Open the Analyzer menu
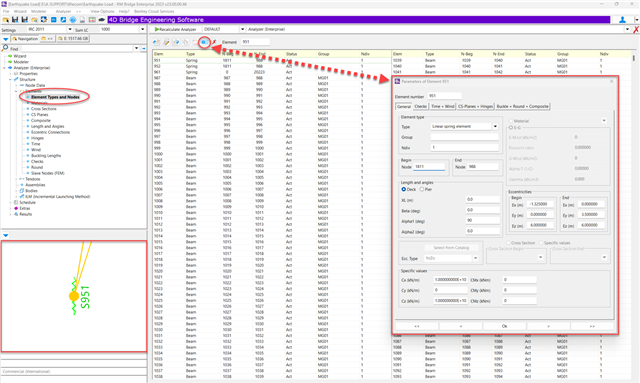Image resolution: width=640 pixels, height=383 pixels. tap(63, 11)
